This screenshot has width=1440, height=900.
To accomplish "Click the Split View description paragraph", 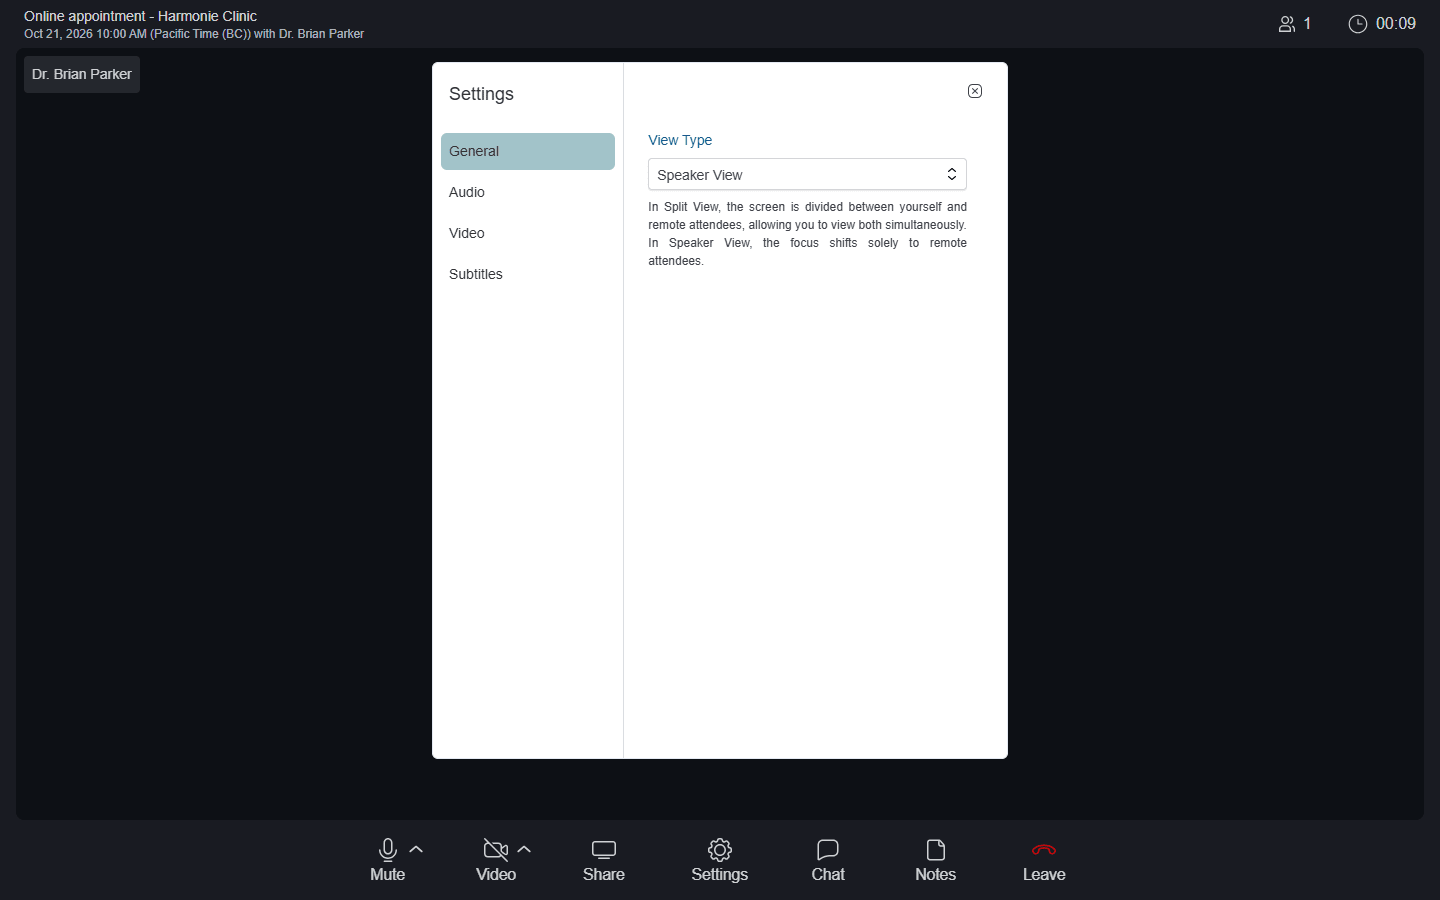I will 807,234.
